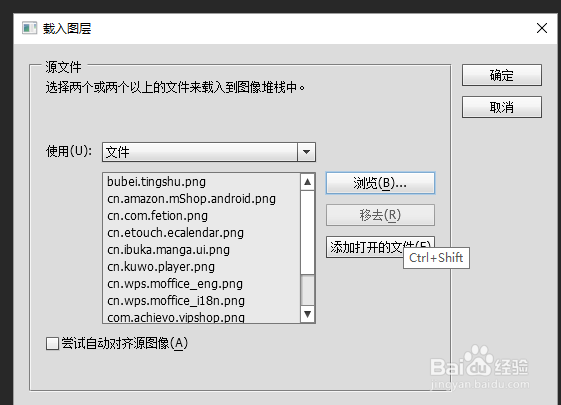Click the 确定 button

click(502, 75)
